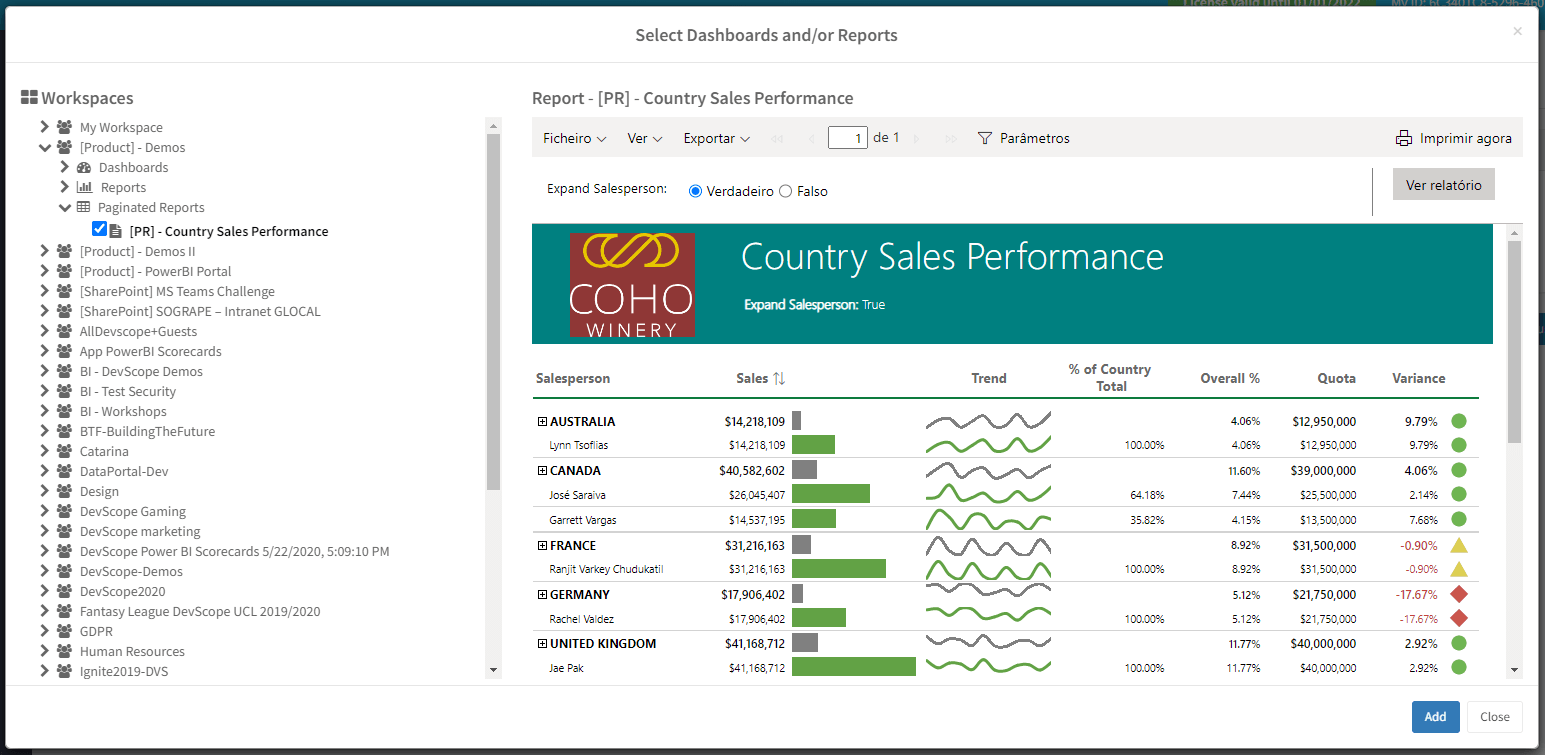Expand the My Workspace tree node
Viewport: 1545px width, 755px height.
pos(44,127)
